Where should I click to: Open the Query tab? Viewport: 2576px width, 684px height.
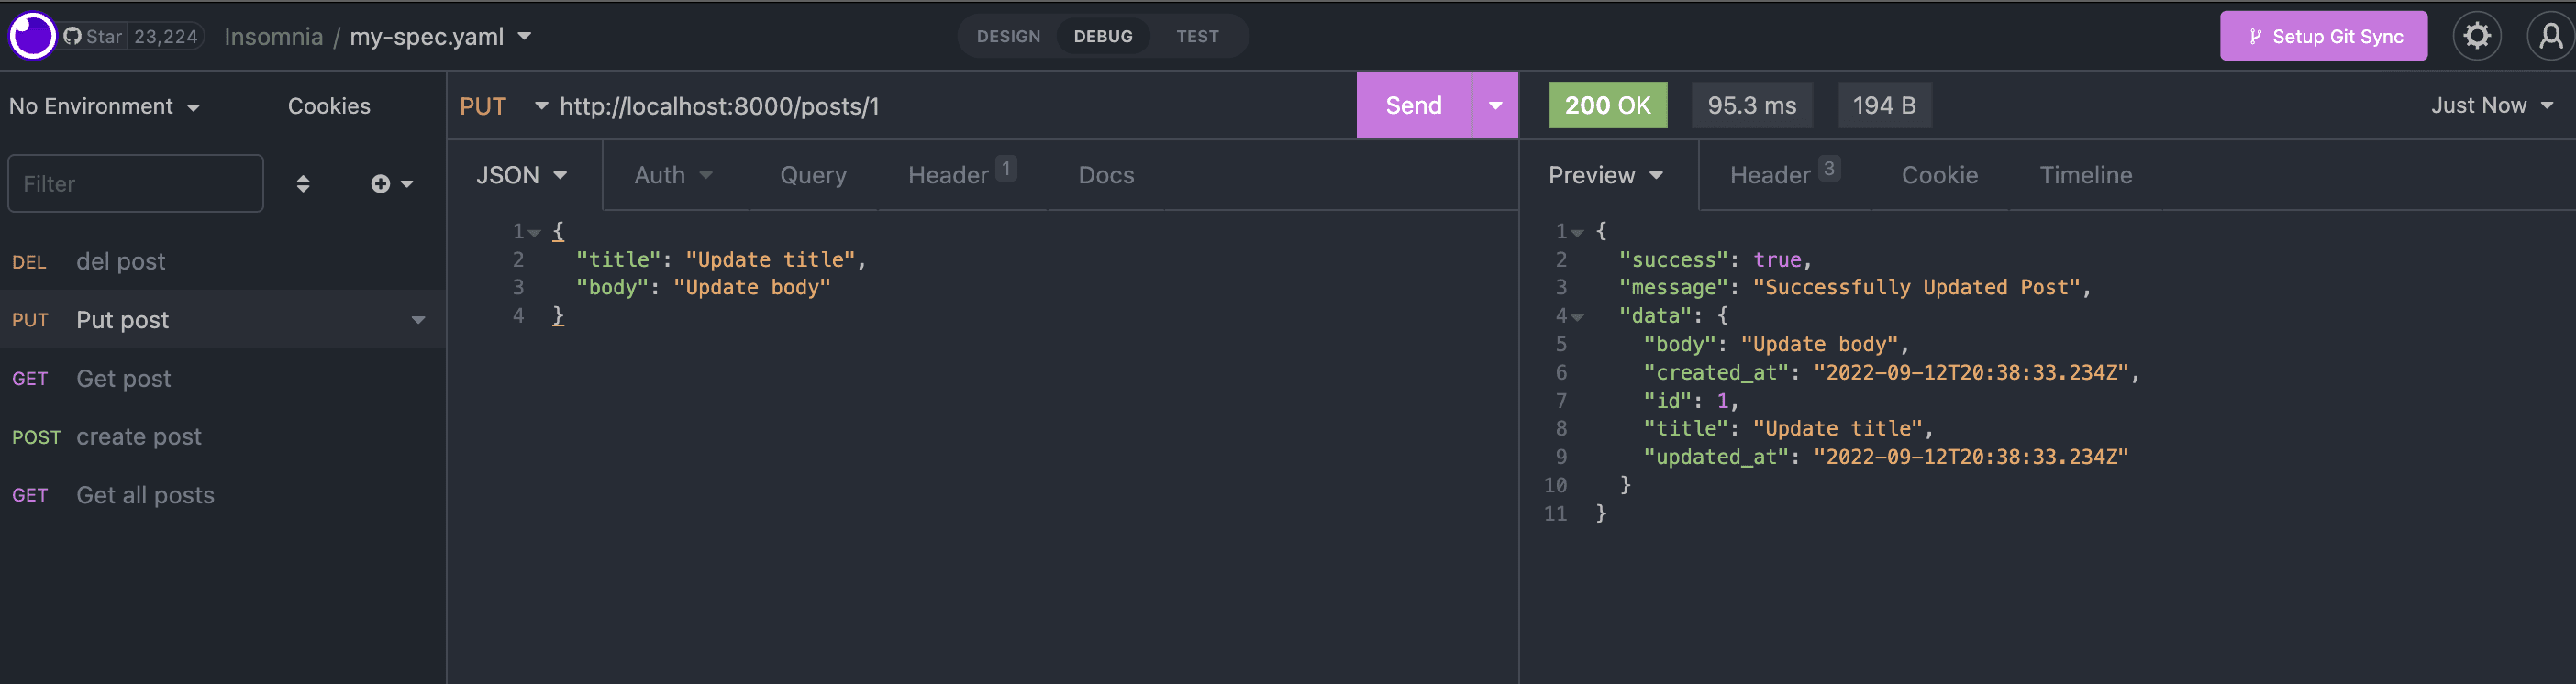coord(812,175)
